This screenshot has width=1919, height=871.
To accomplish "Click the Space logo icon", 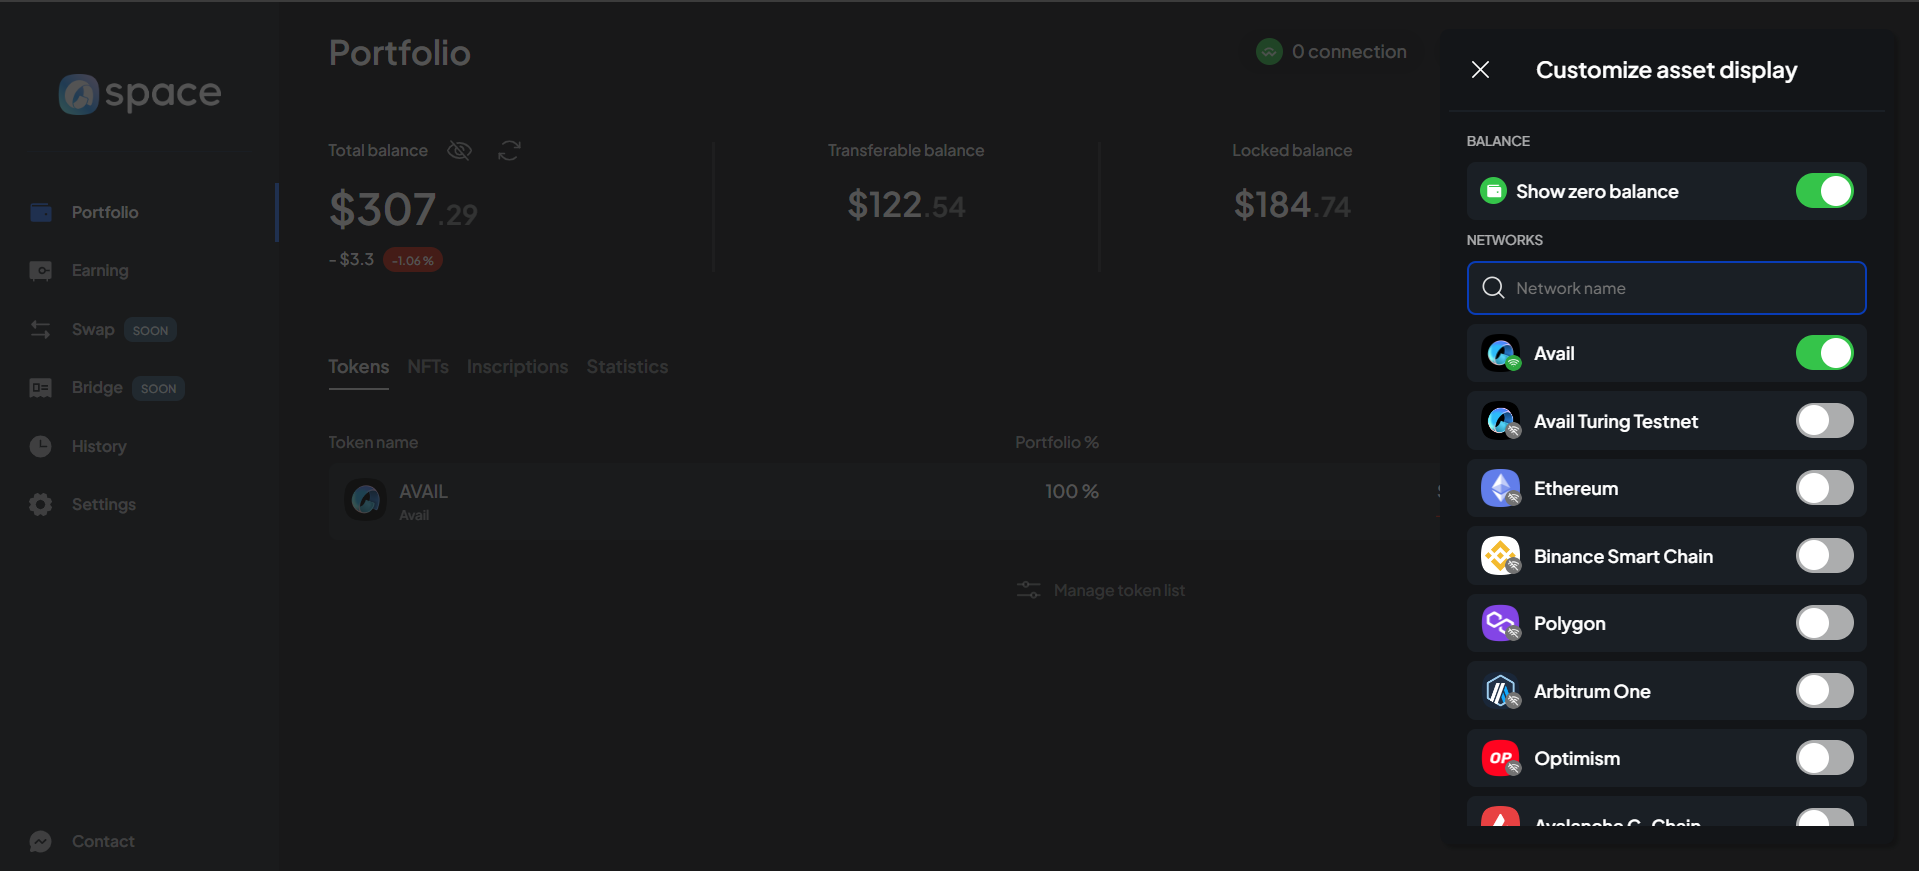I will pyautogui.click(x=79, y=94).
